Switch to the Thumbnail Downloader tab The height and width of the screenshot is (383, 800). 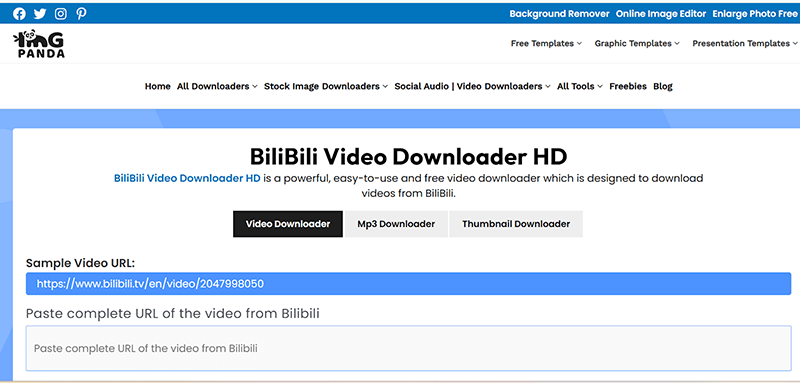click(516, 224)
